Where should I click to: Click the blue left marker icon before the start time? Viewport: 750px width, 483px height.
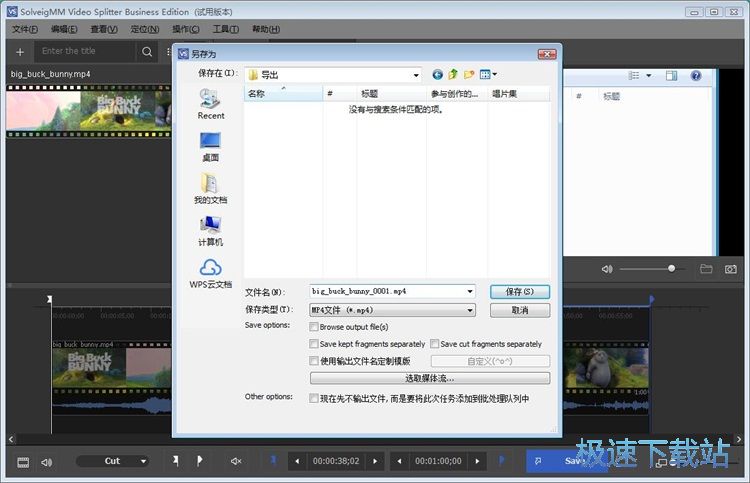(273, 460)
